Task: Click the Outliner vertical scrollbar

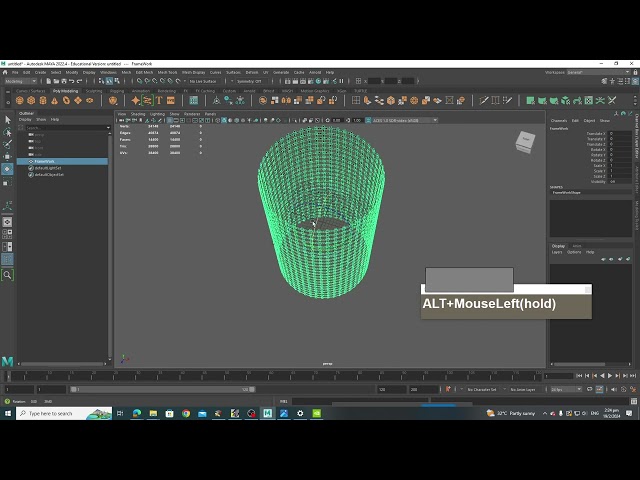Action: (110, 245)
